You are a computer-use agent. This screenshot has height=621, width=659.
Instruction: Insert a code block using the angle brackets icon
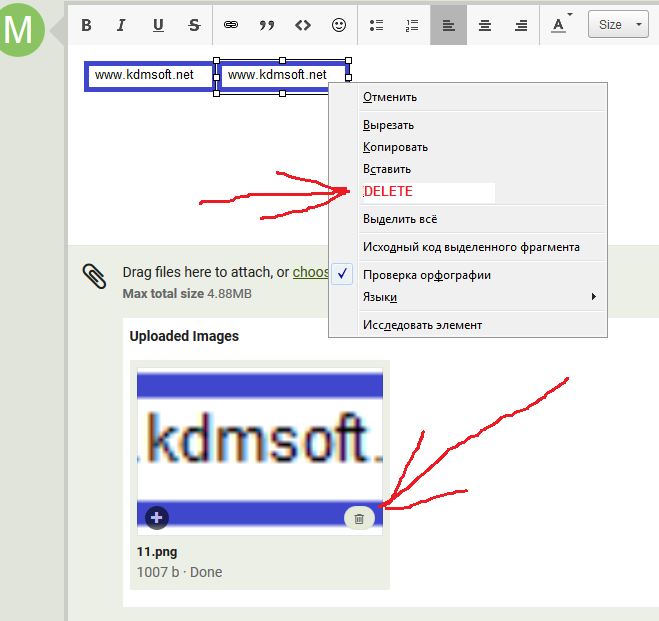pyautogui.click(x=303, y=25)
